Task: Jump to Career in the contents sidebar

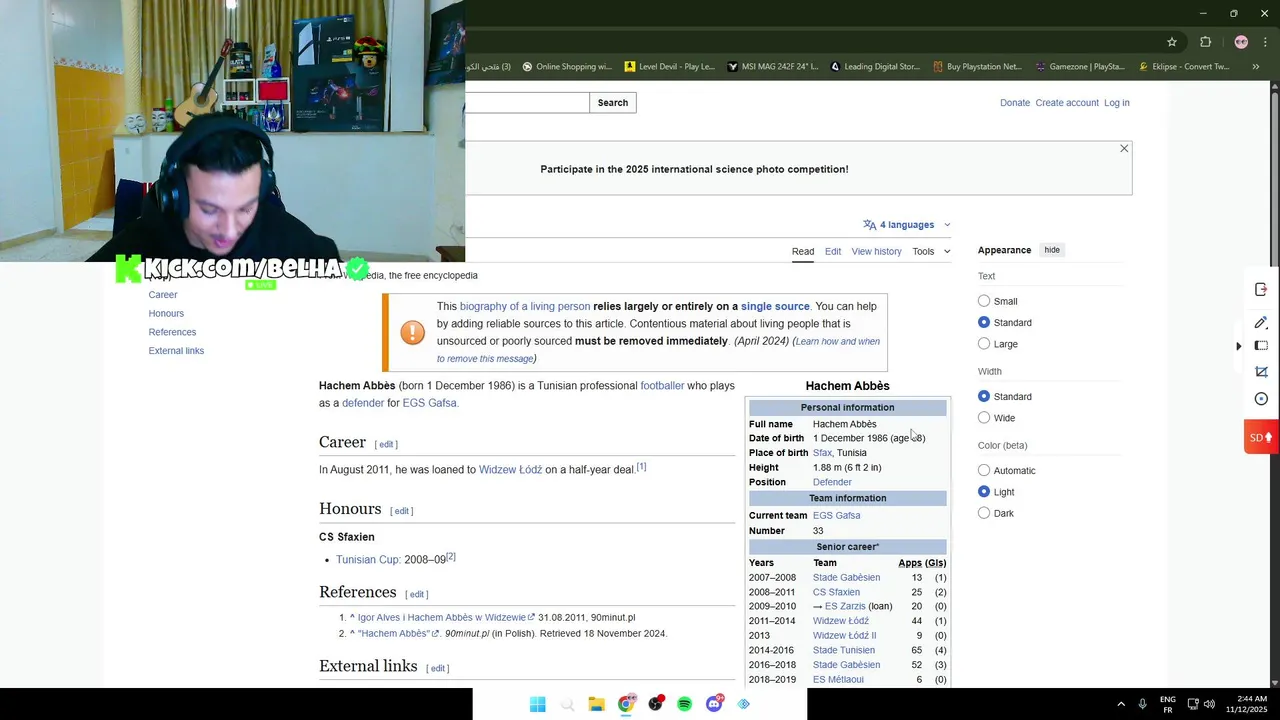Action: [163, 295]
